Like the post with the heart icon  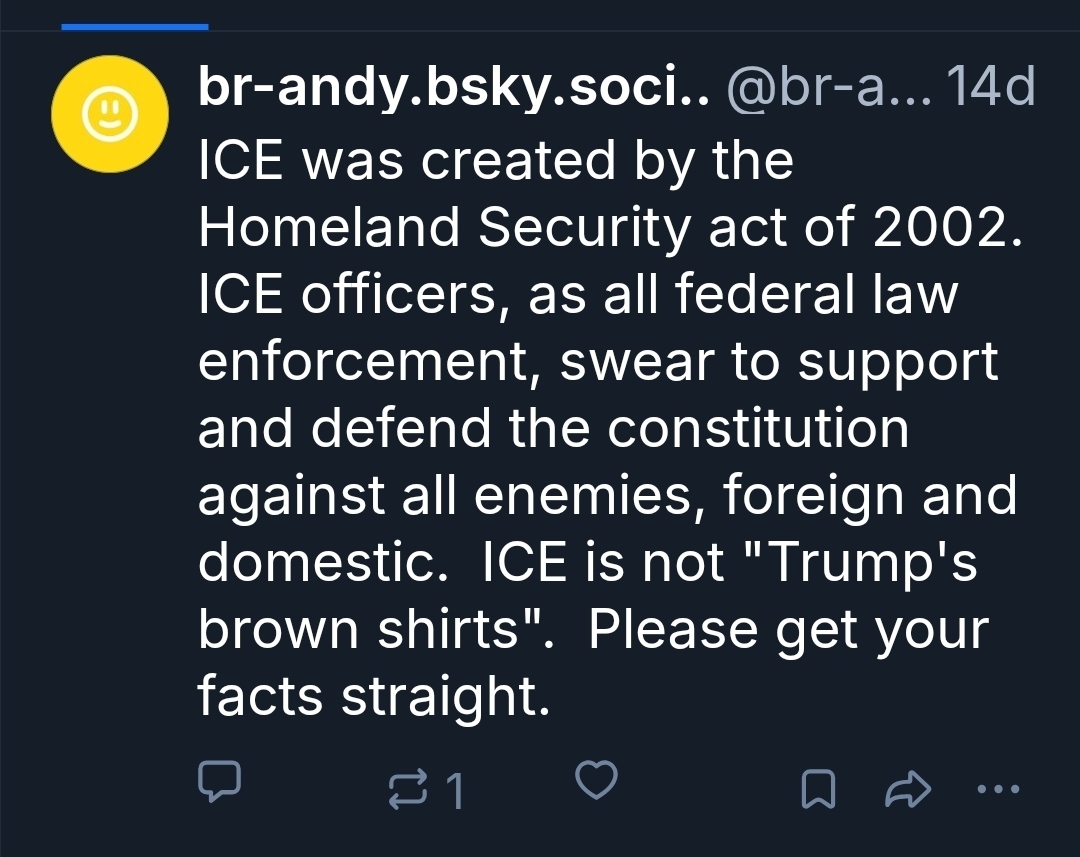pos(598,781)
